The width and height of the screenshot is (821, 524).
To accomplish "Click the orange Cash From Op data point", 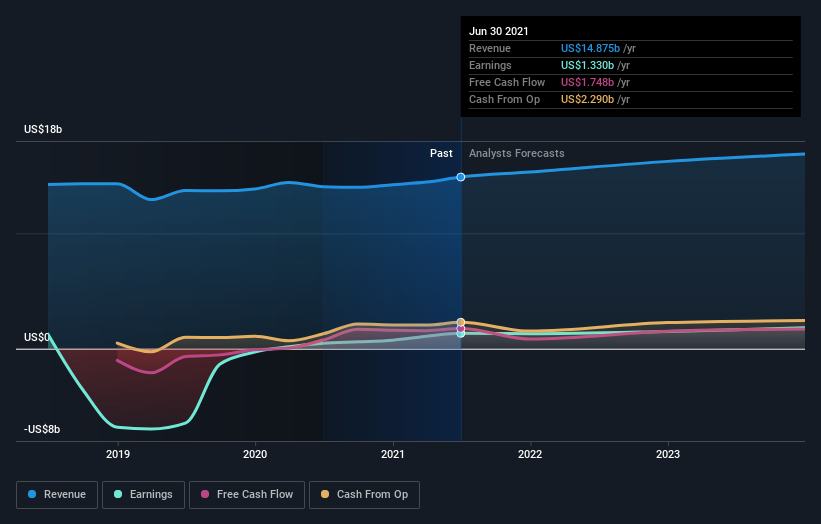I will (x=461, y=322).
